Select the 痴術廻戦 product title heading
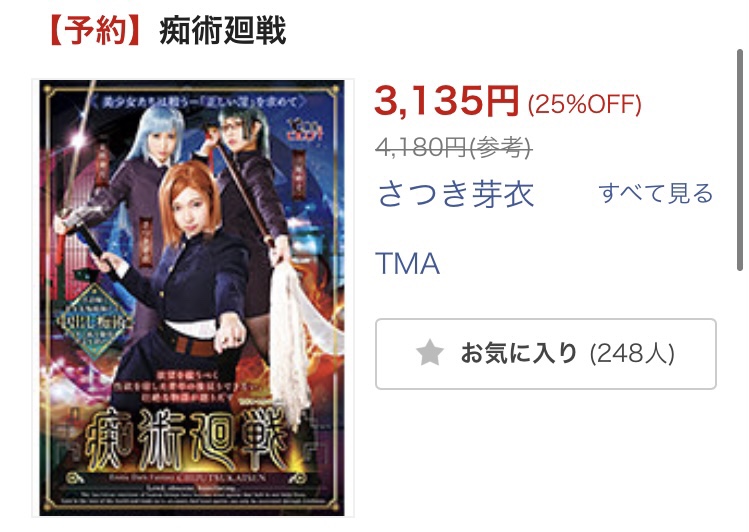The height and width of the screenshot is (532, 749). point(223,31)
